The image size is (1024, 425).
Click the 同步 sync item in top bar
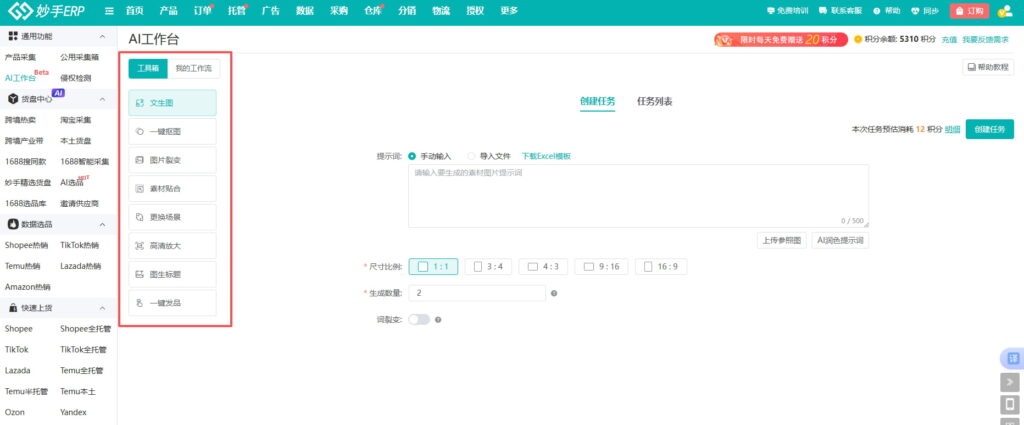pyautogui.click(x=925, y=11)
